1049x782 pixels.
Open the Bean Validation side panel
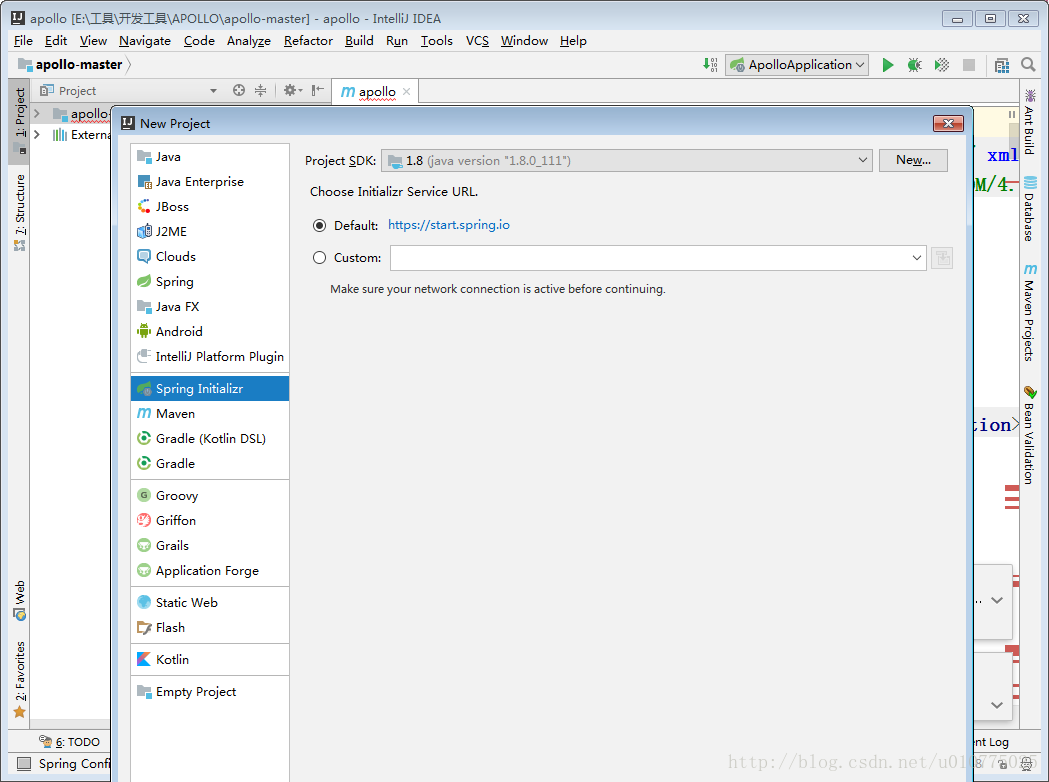[x=1030, y=435]
